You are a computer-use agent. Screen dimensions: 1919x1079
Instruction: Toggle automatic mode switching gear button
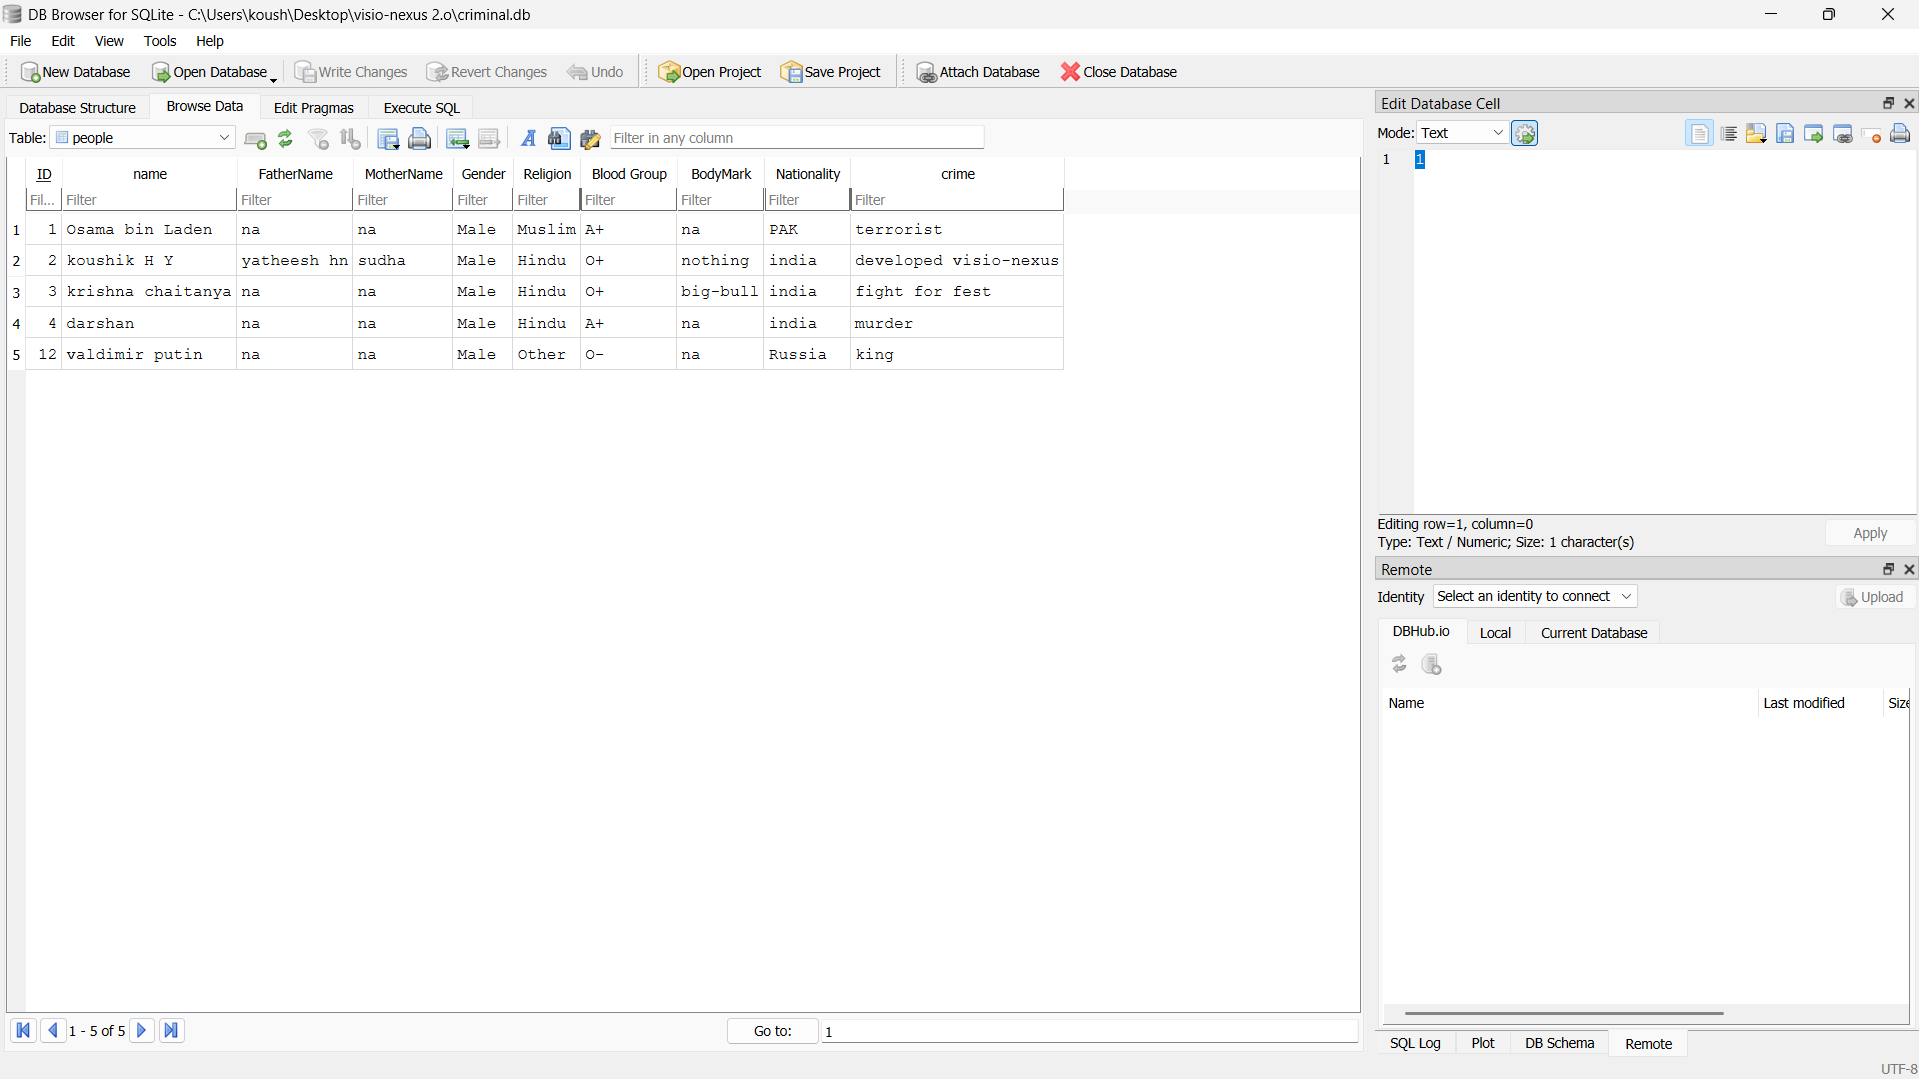tap(1524, 133)
